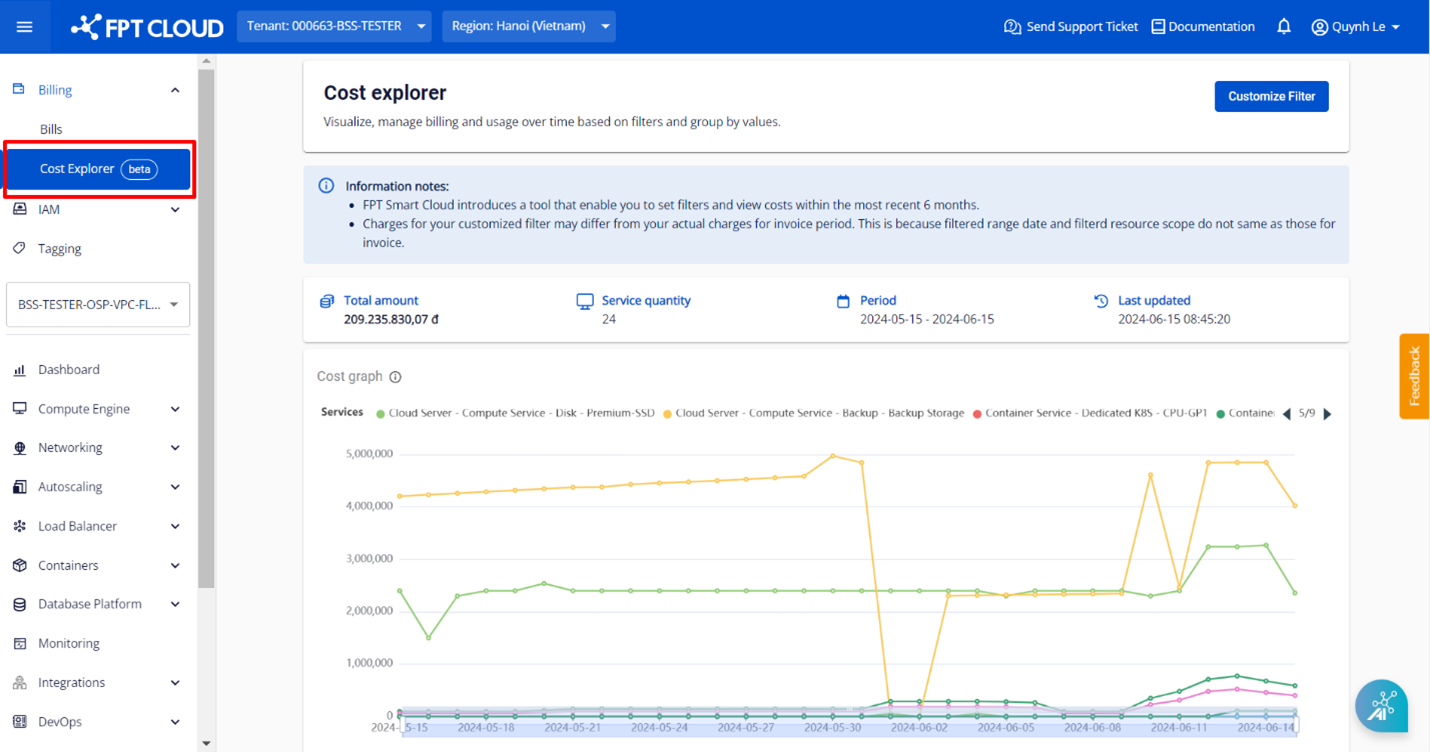Open the notifications bell
This screenshot has height=752, width=1430.
pos(1284,27)
